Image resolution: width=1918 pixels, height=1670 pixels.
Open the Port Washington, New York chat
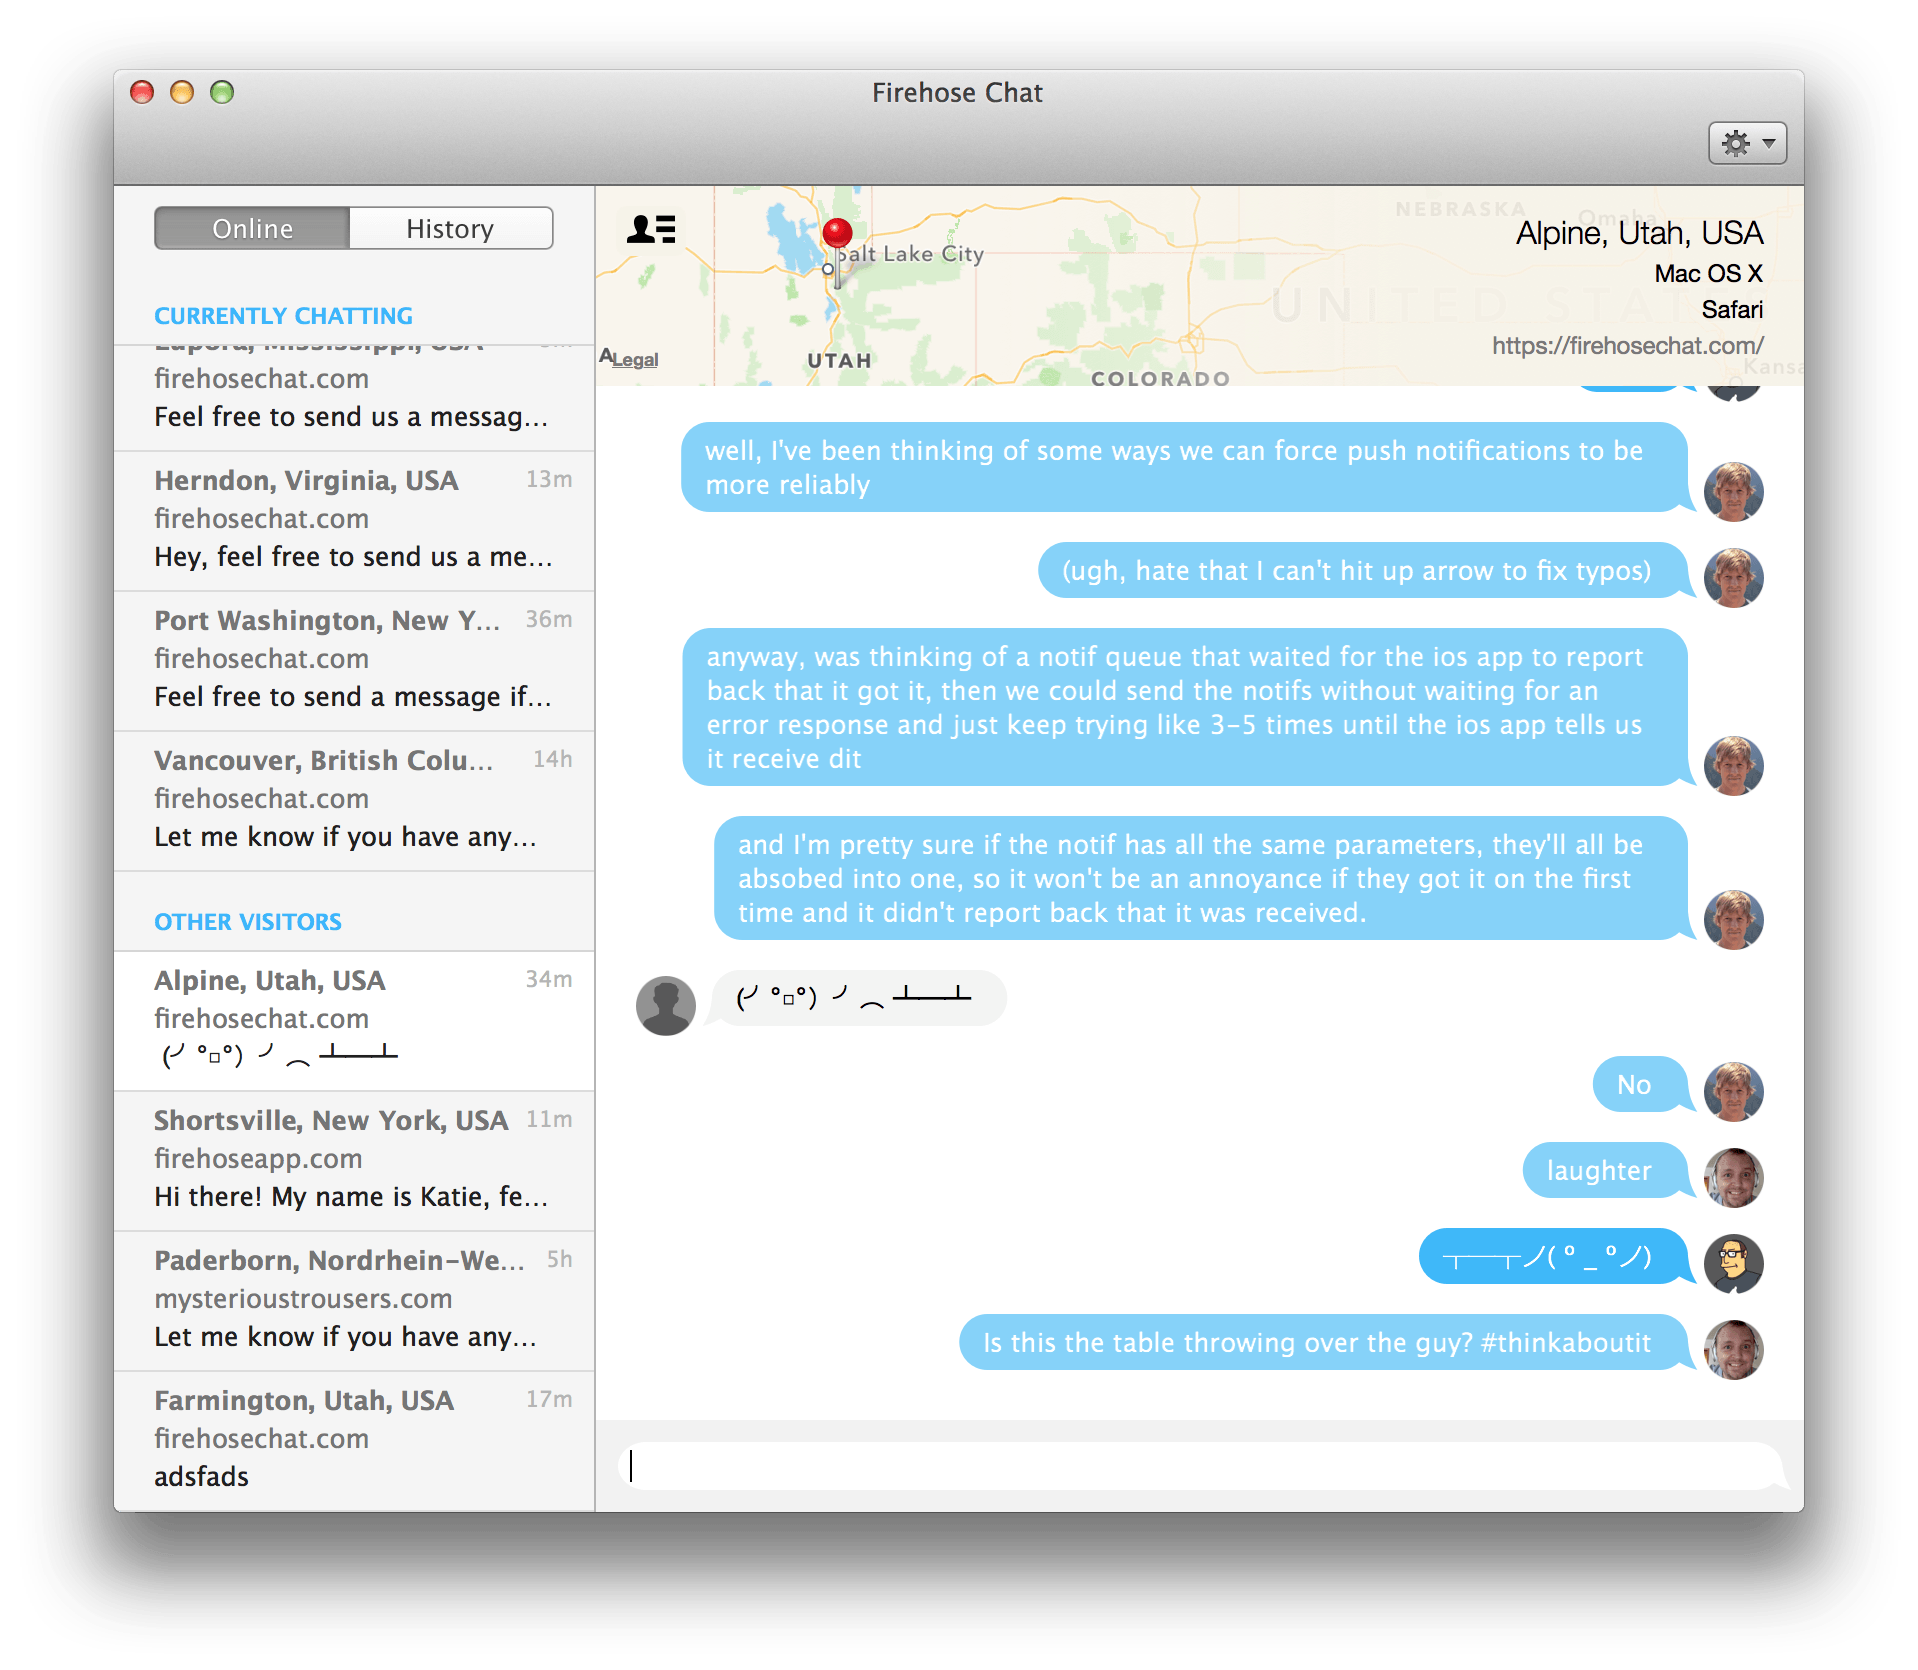(x=354, y=660)
